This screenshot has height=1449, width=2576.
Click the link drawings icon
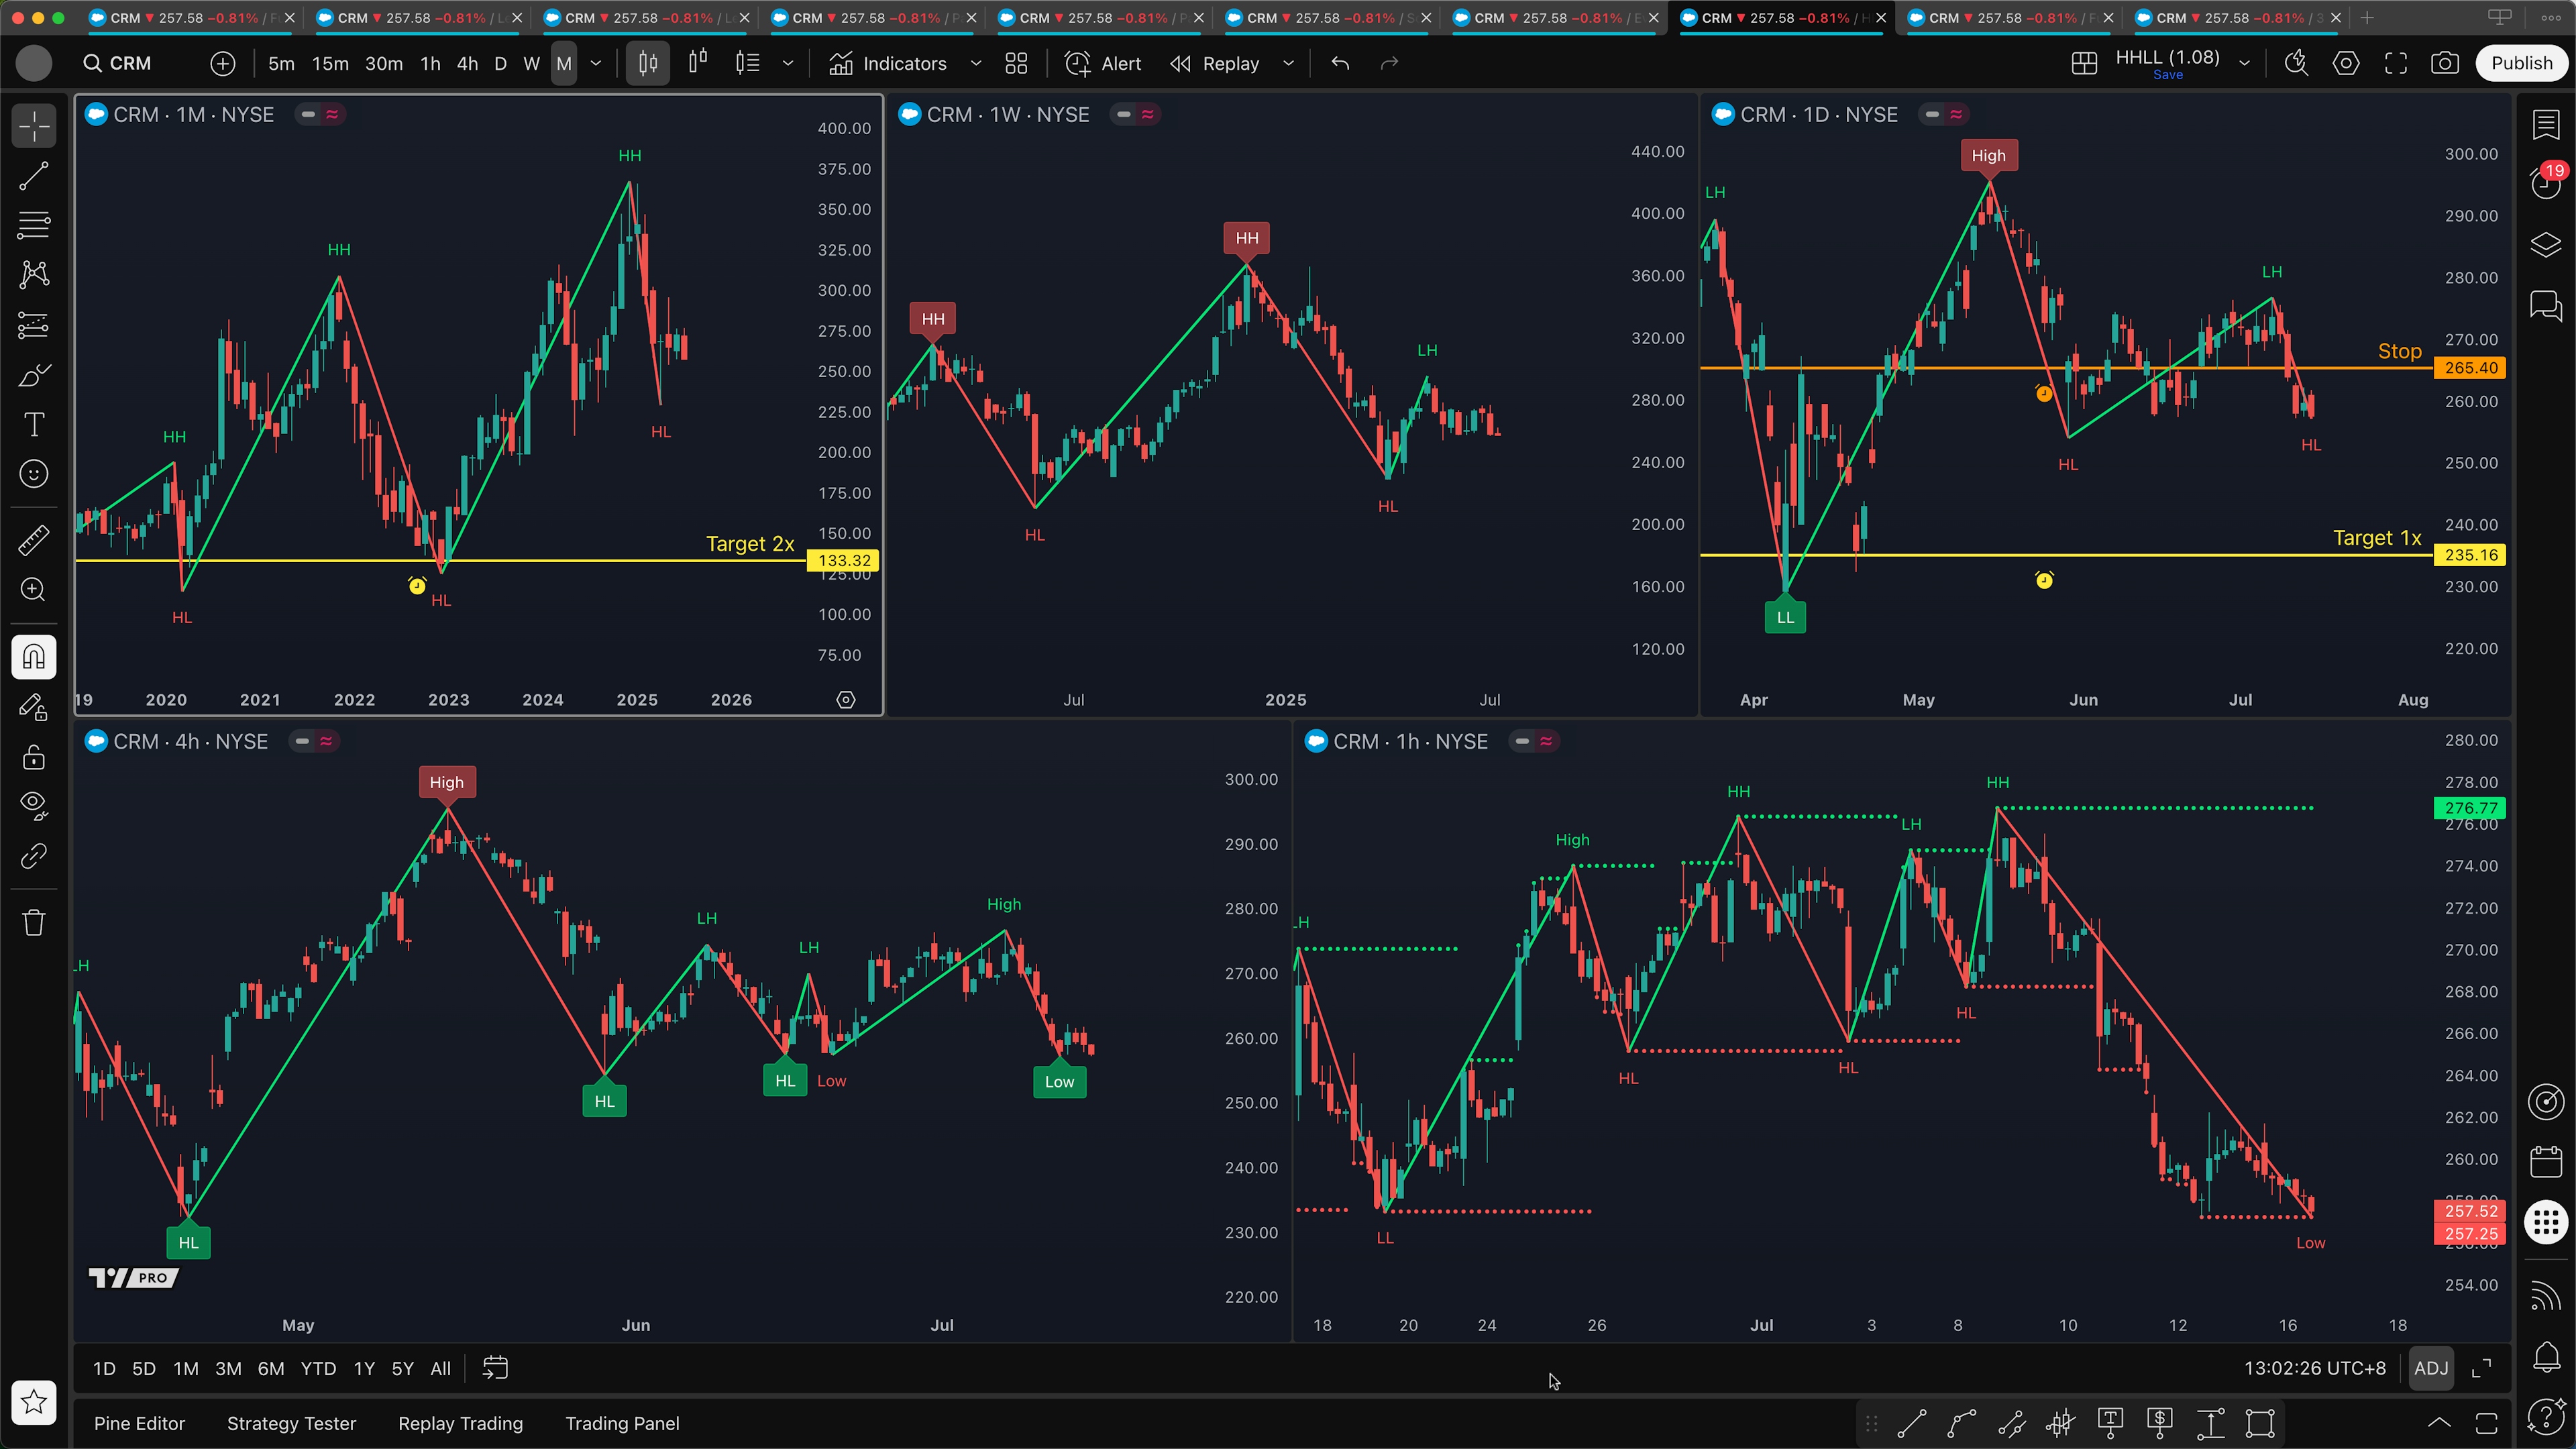[34, 856]
